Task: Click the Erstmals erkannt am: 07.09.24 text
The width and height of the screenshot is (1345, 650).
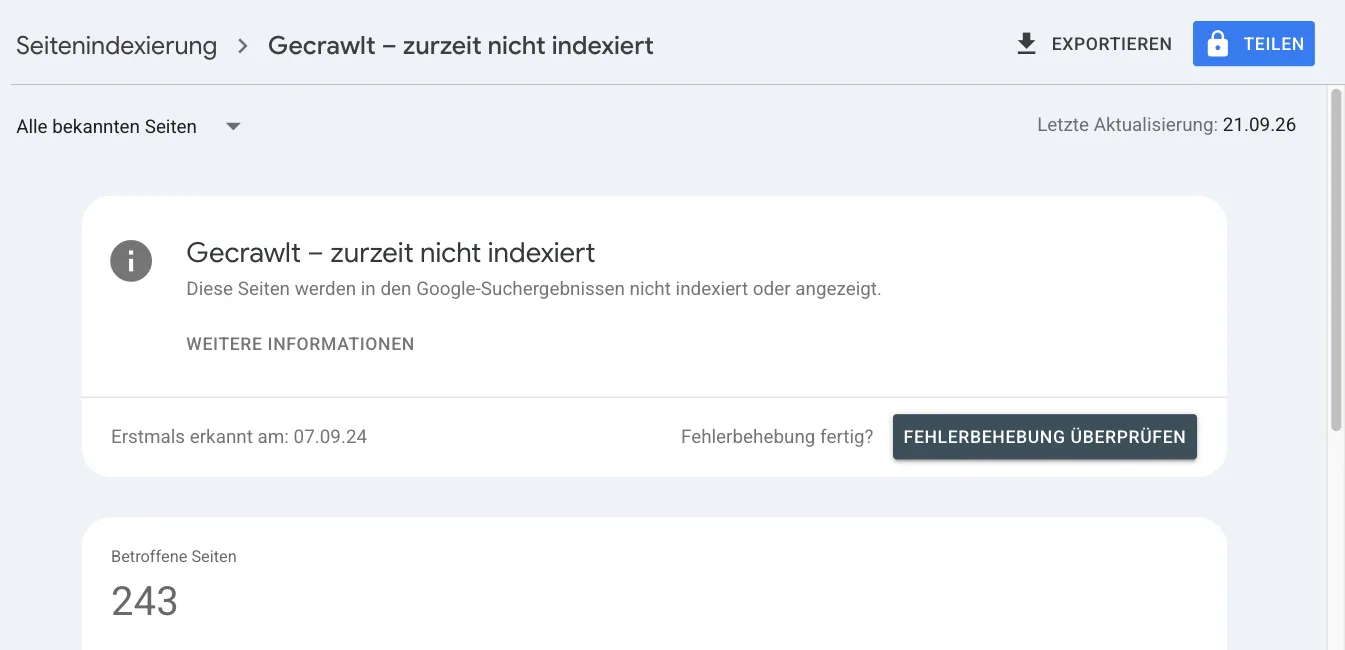Action: (x=239, y=437)
